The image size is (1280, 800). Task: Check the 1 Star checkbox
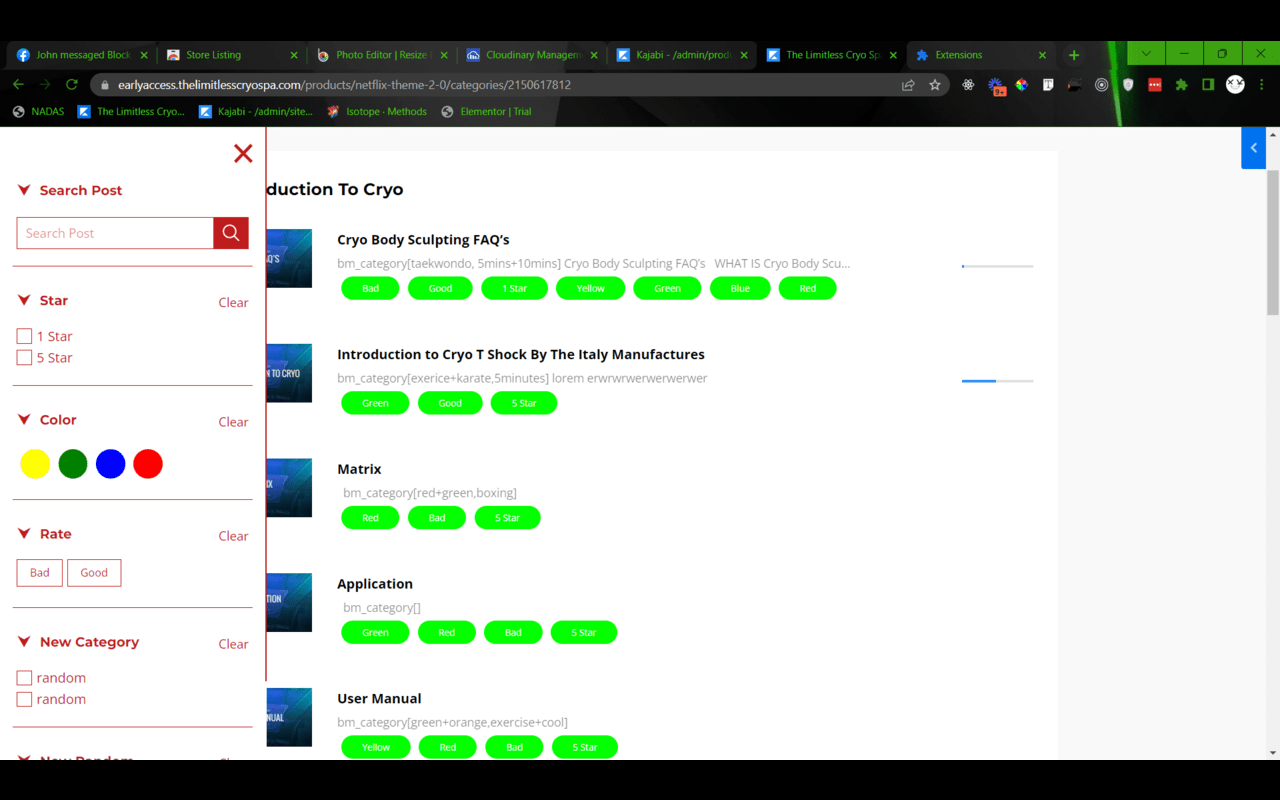click(24, 336)
